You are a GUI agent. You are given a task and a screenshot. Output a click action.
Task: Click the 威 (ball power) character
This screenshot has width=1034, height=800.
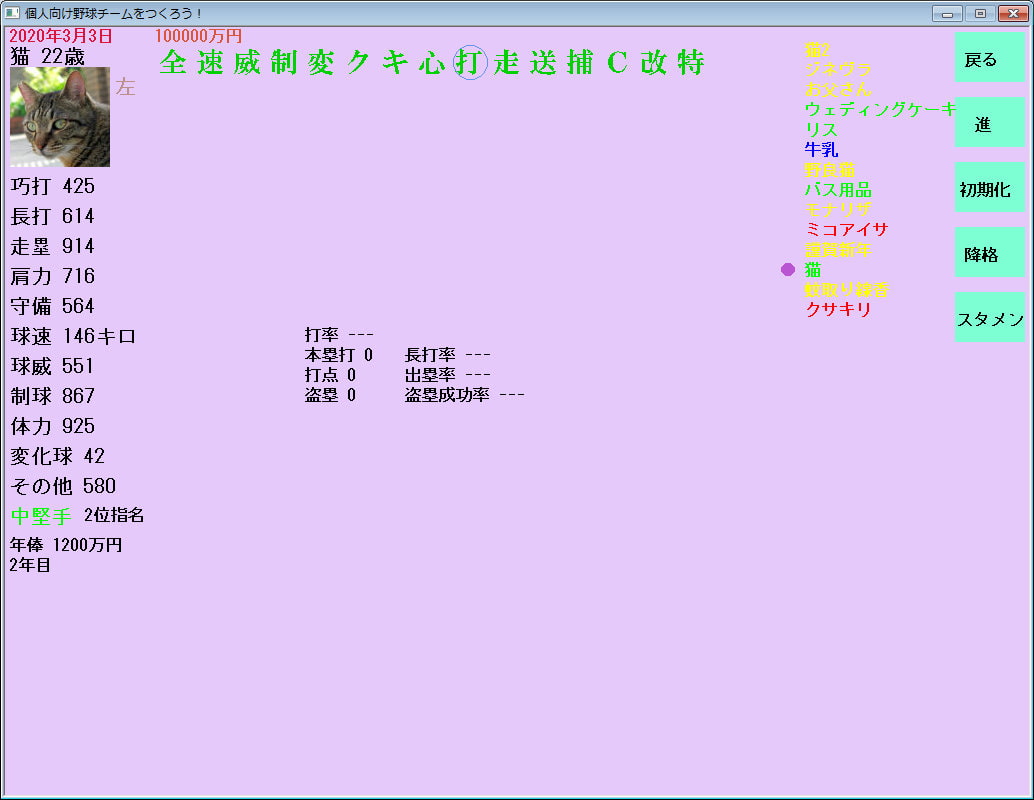[247, 63]
